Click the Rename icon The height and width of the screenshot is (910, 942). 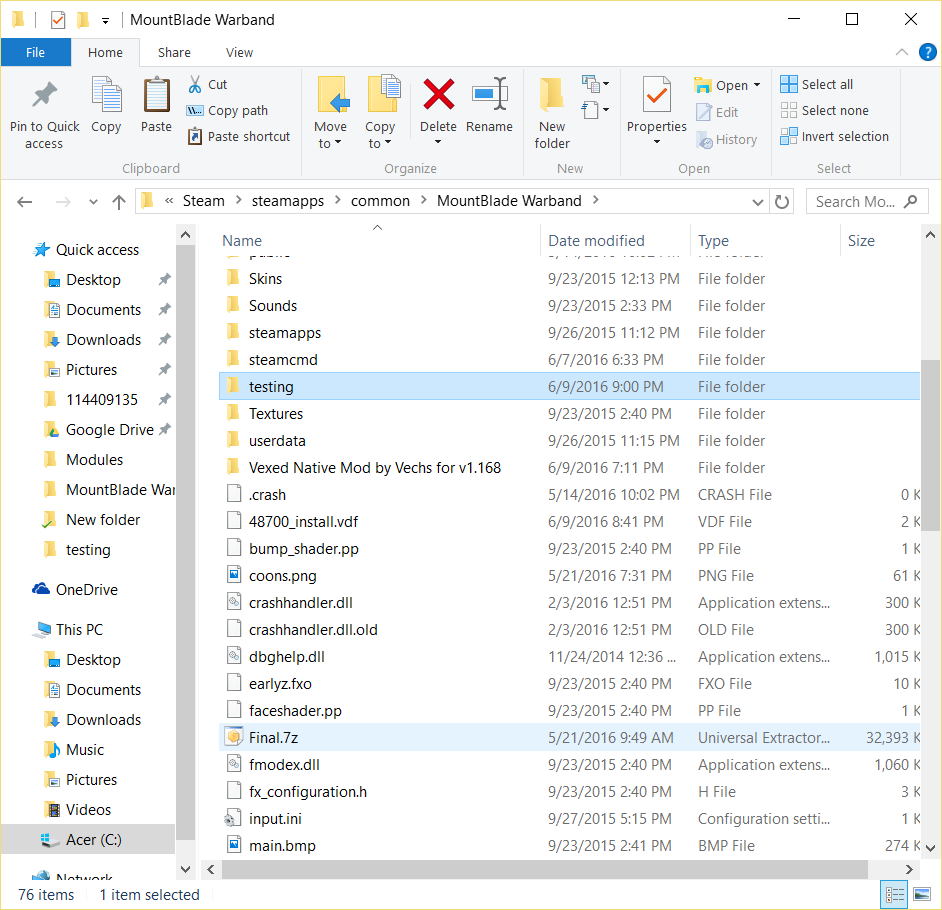pos(490,95)
